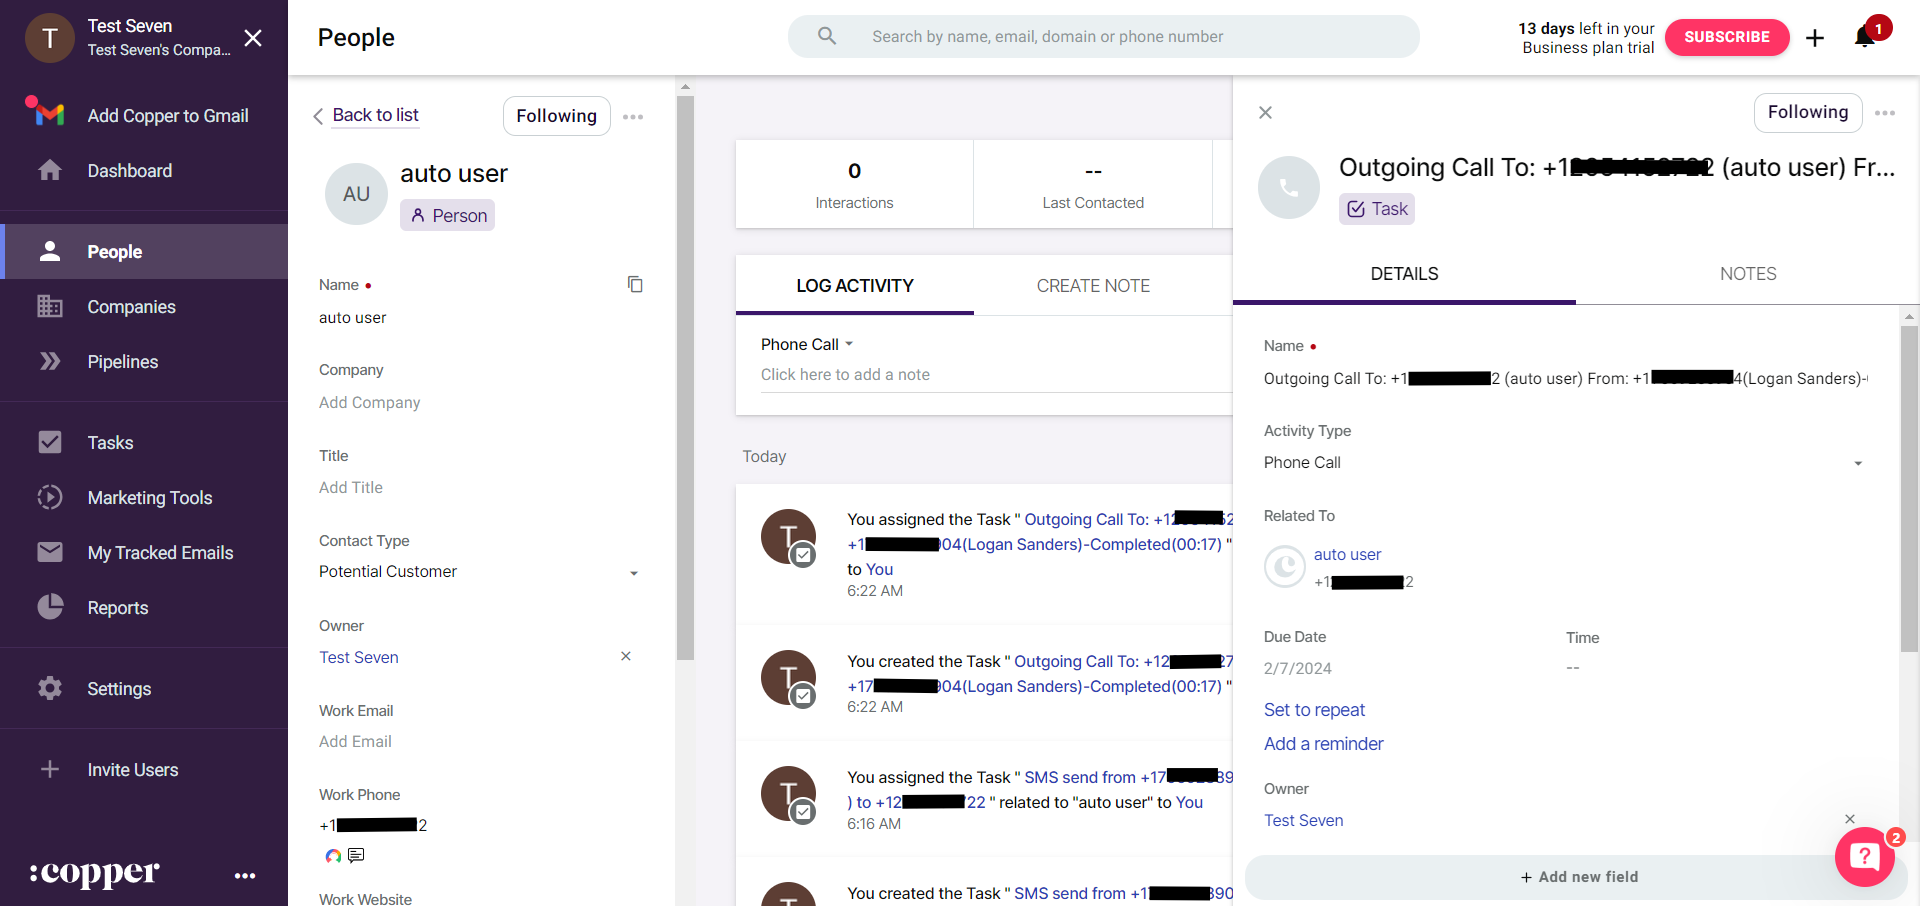
Task: Click in the search by name field
Action: point(1104,36)
